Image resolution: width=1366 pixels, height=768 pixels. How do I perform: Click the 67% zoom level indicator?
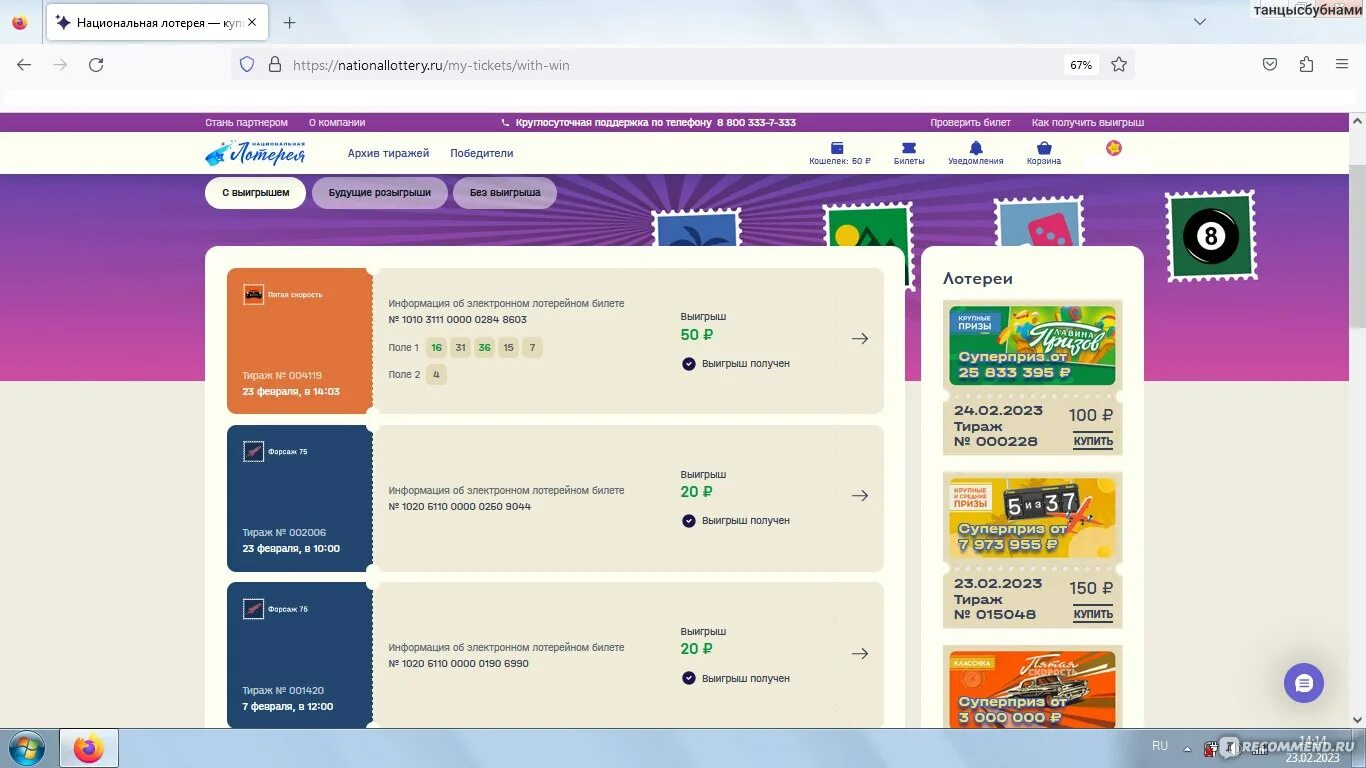[x=1081, y=65]
